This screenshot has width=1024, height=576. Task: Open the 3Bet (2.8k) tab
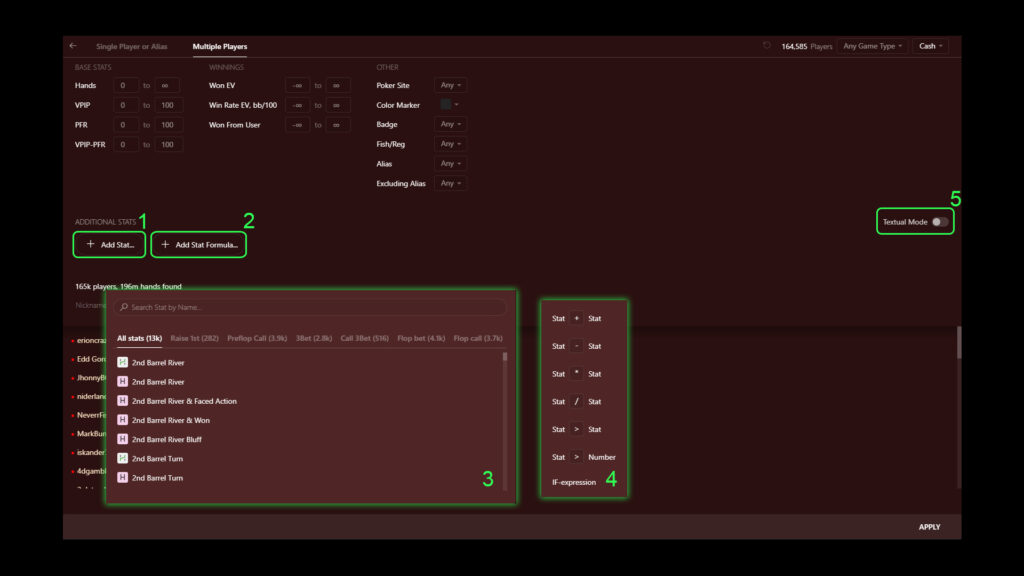point(313,338)
